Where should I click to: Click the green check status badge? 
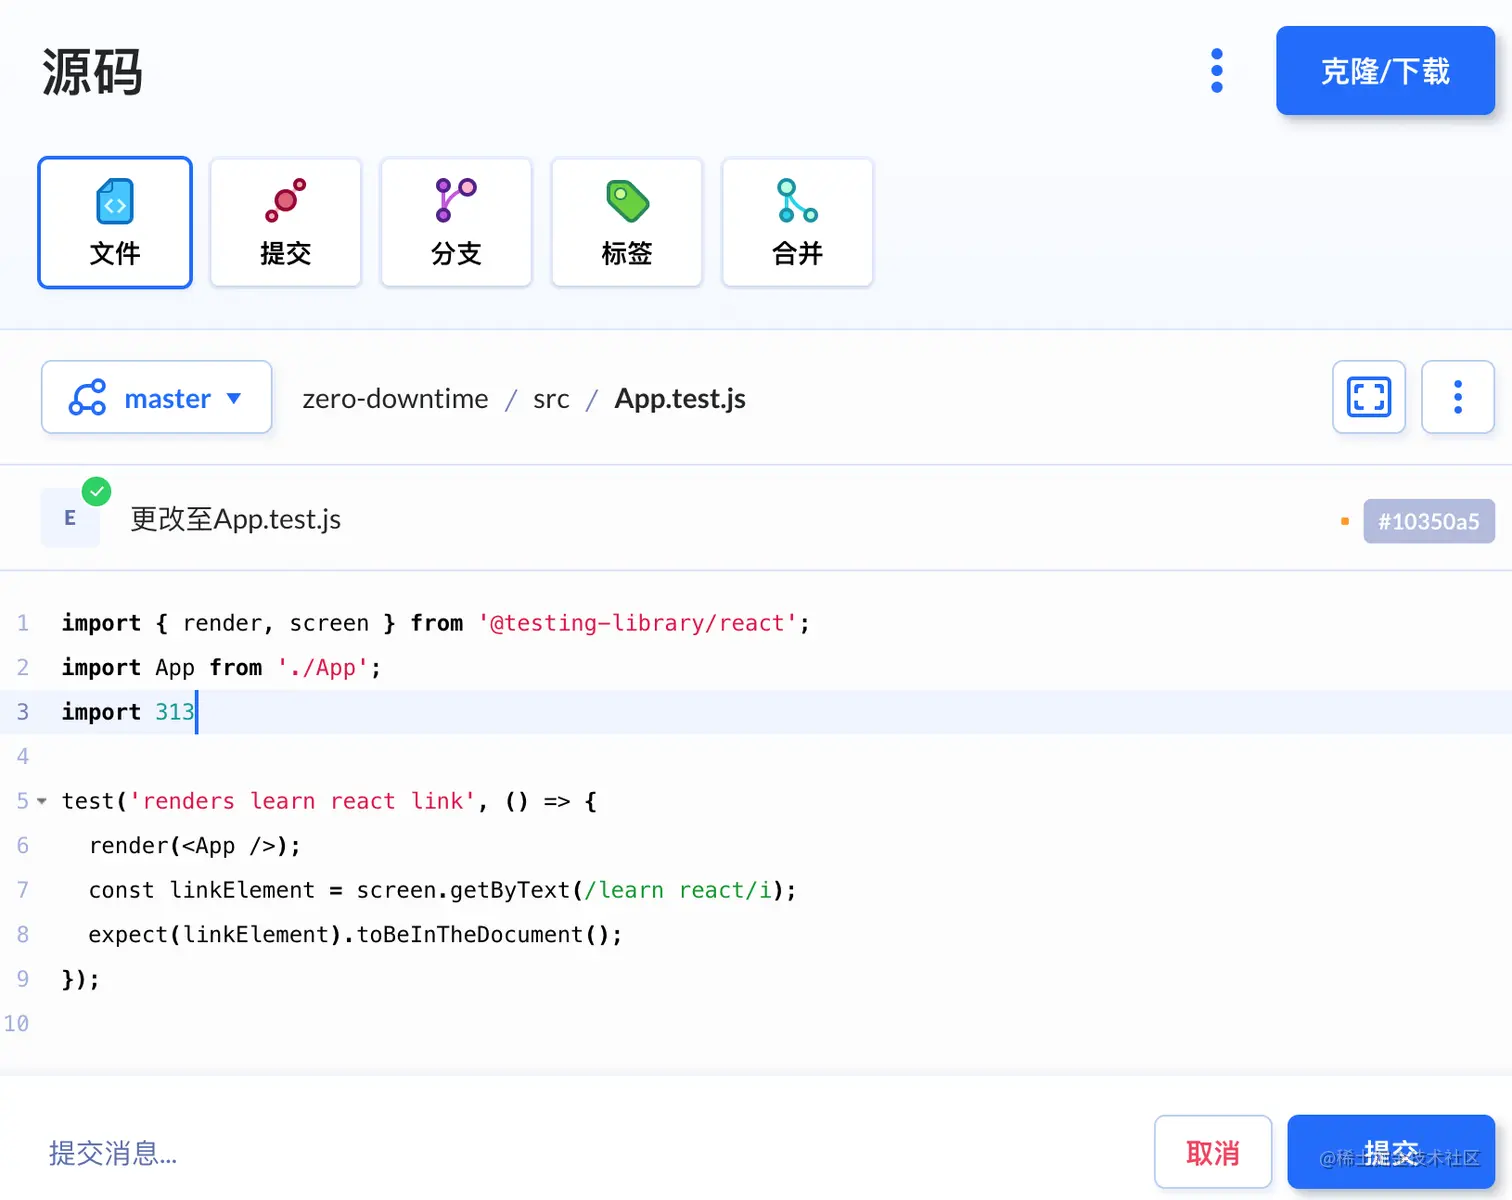96,491
